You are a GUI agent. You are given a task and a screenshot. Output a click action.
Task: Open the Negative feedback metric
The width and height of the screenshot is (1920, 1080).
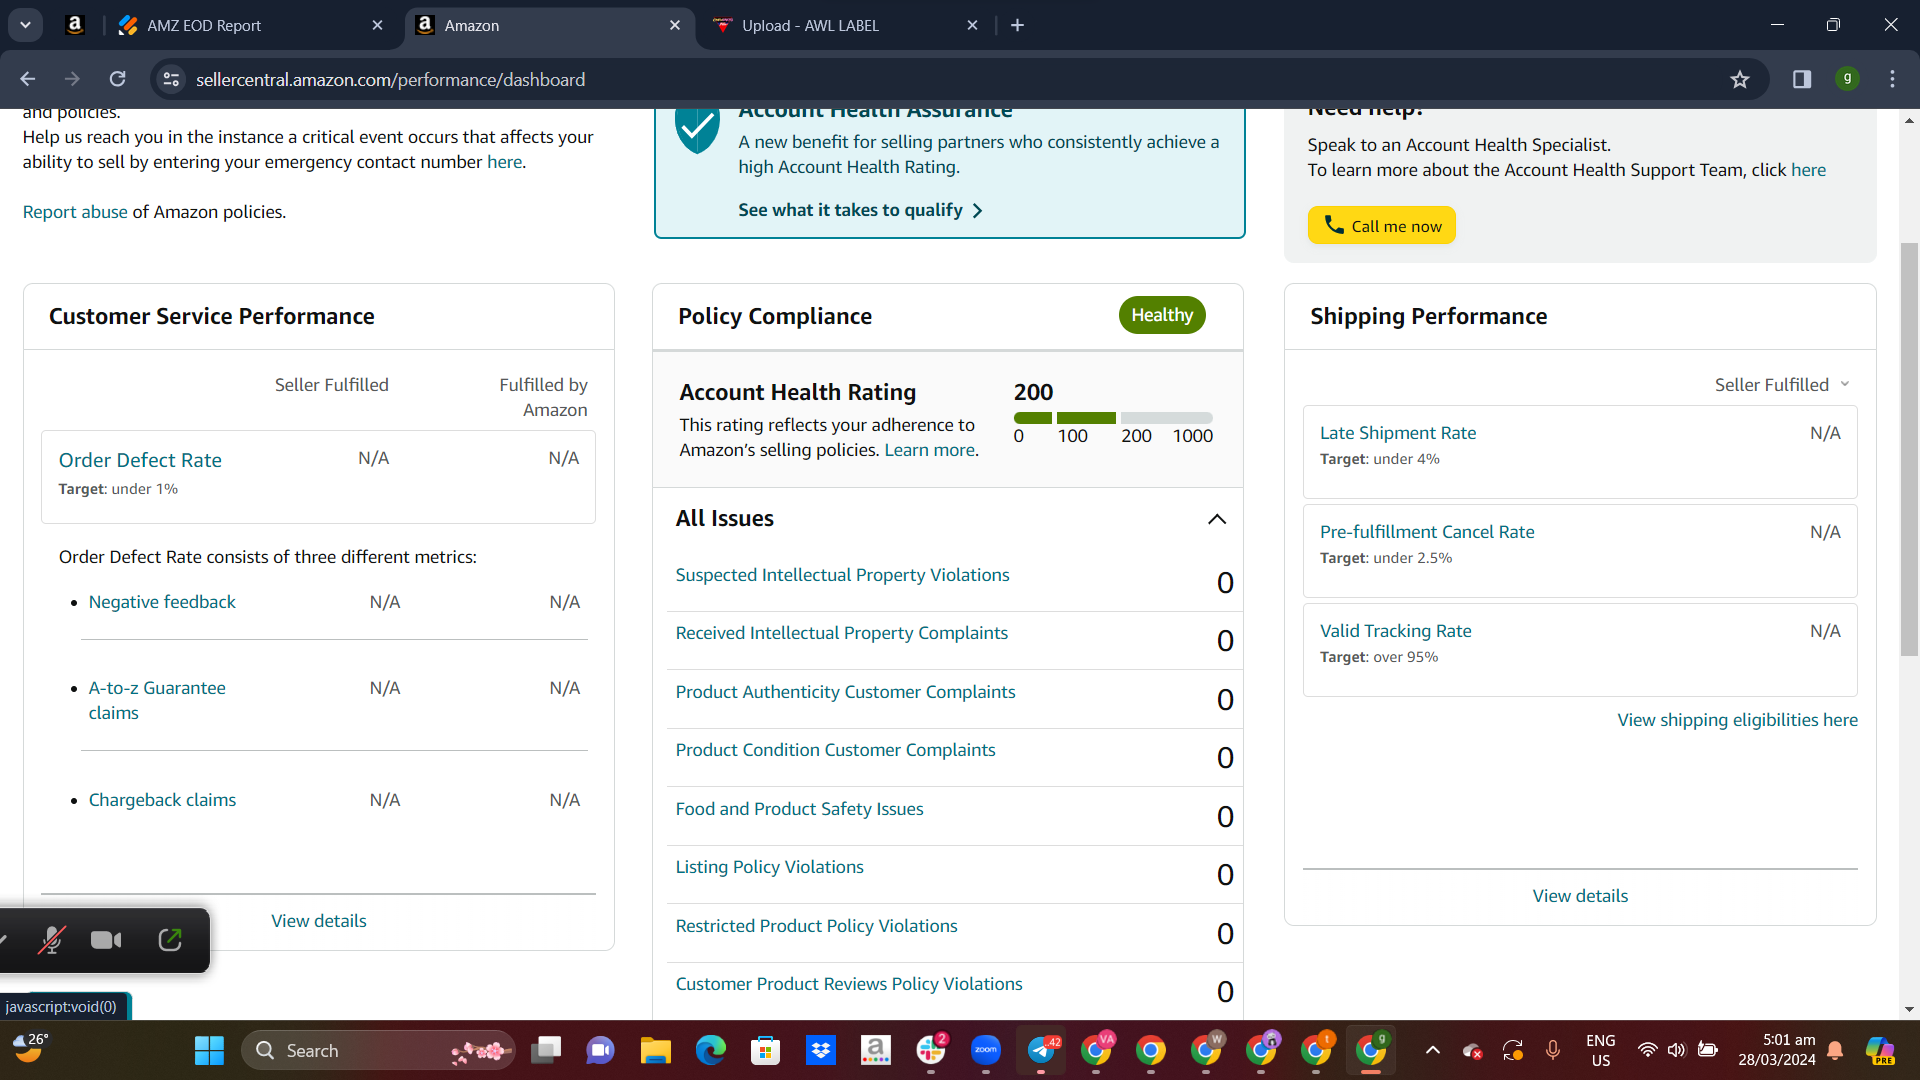[162, 602]
